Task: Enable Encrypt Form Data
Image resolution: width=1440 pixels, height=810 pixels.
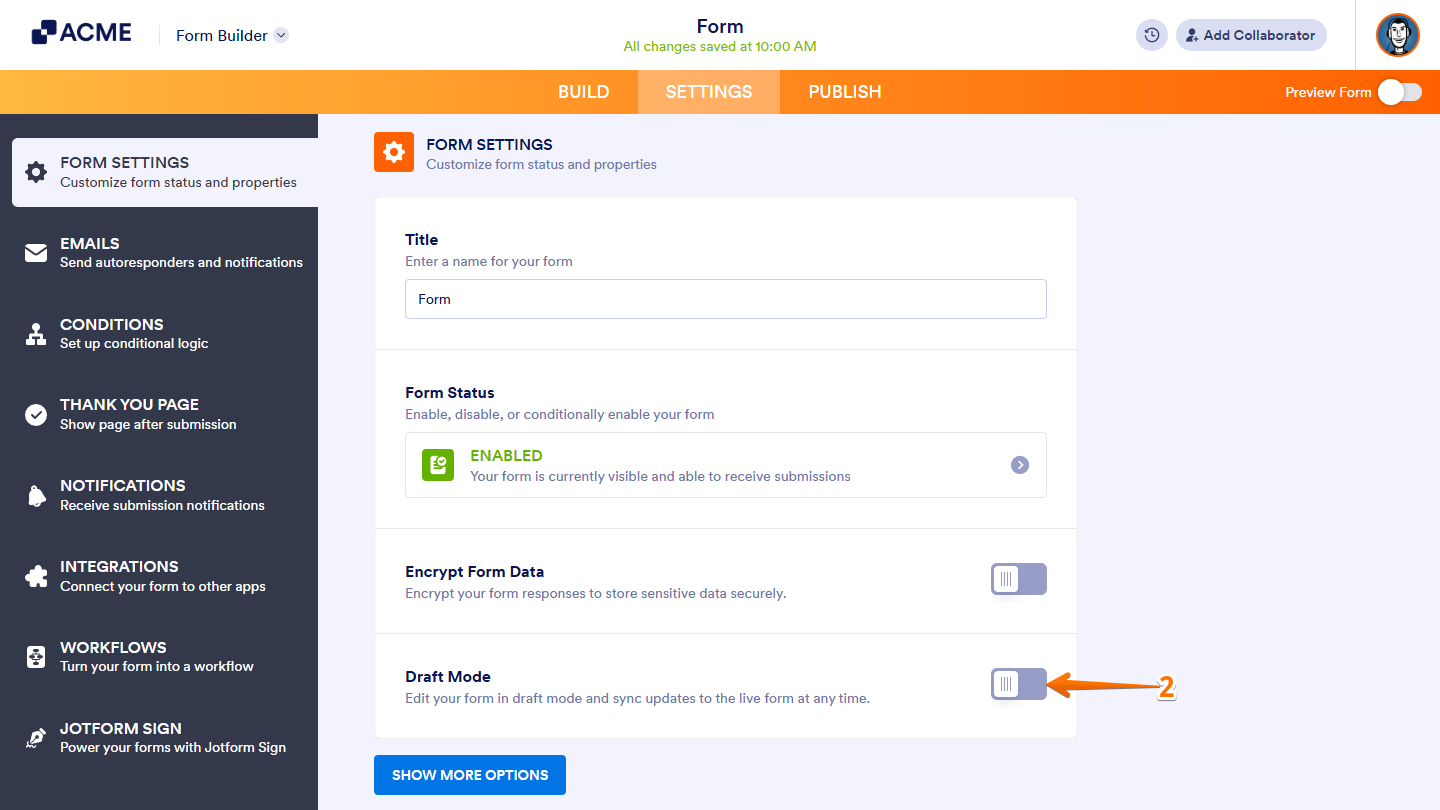Action: pyautogui.click(x=1018, y=578)
